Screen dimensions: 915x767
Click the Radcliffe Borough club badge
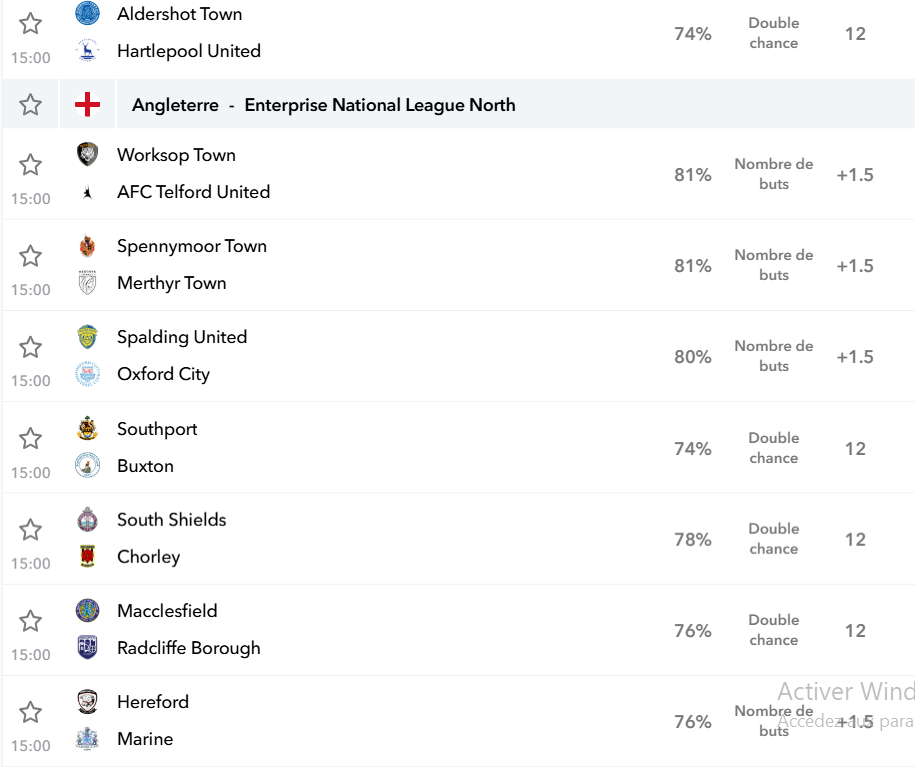pyautogui.click(x=88, y=647)
